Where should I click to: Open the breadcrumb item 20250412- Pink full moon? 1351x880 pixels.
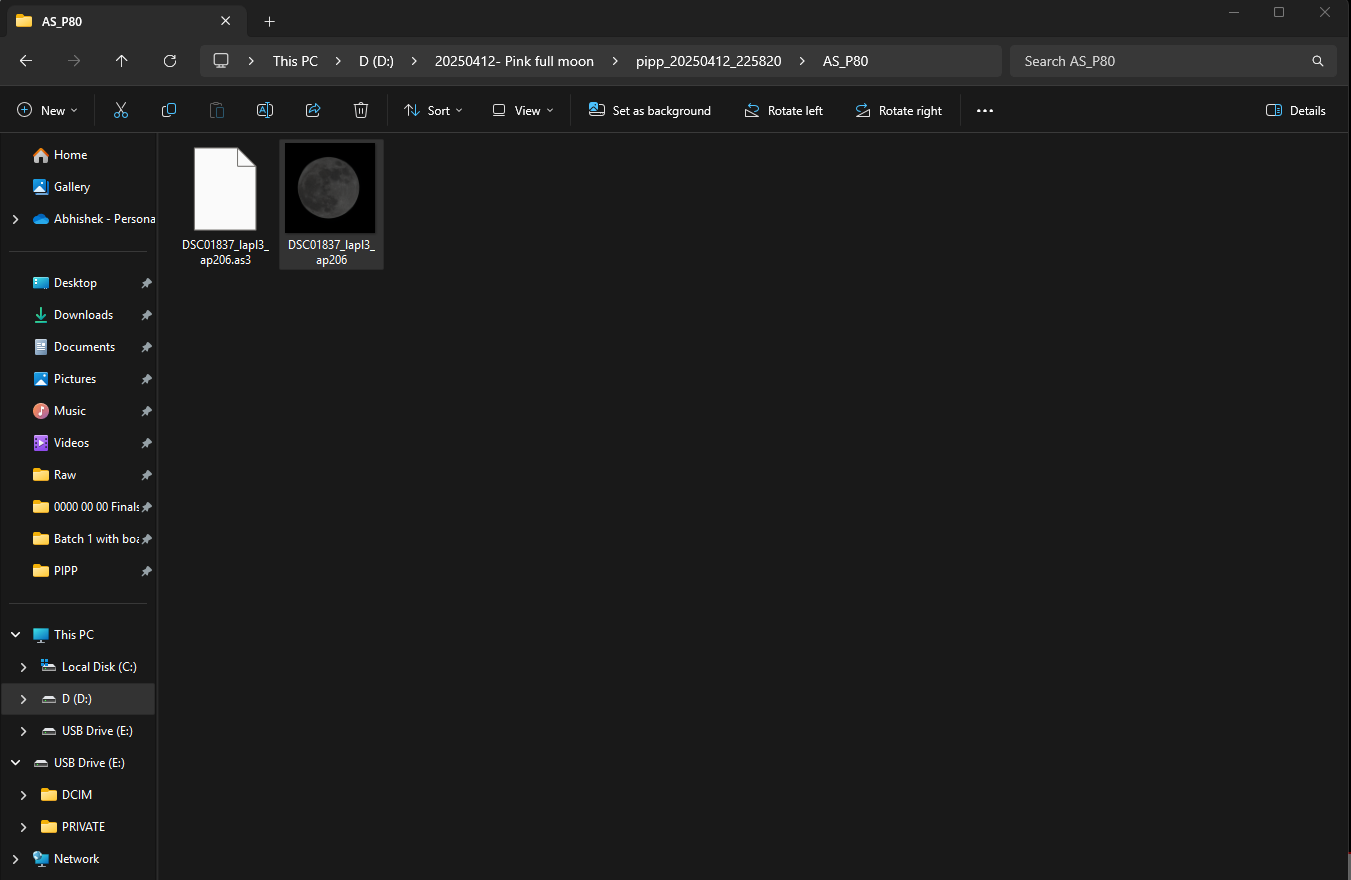pyautogui.click(x=514, y=61)
